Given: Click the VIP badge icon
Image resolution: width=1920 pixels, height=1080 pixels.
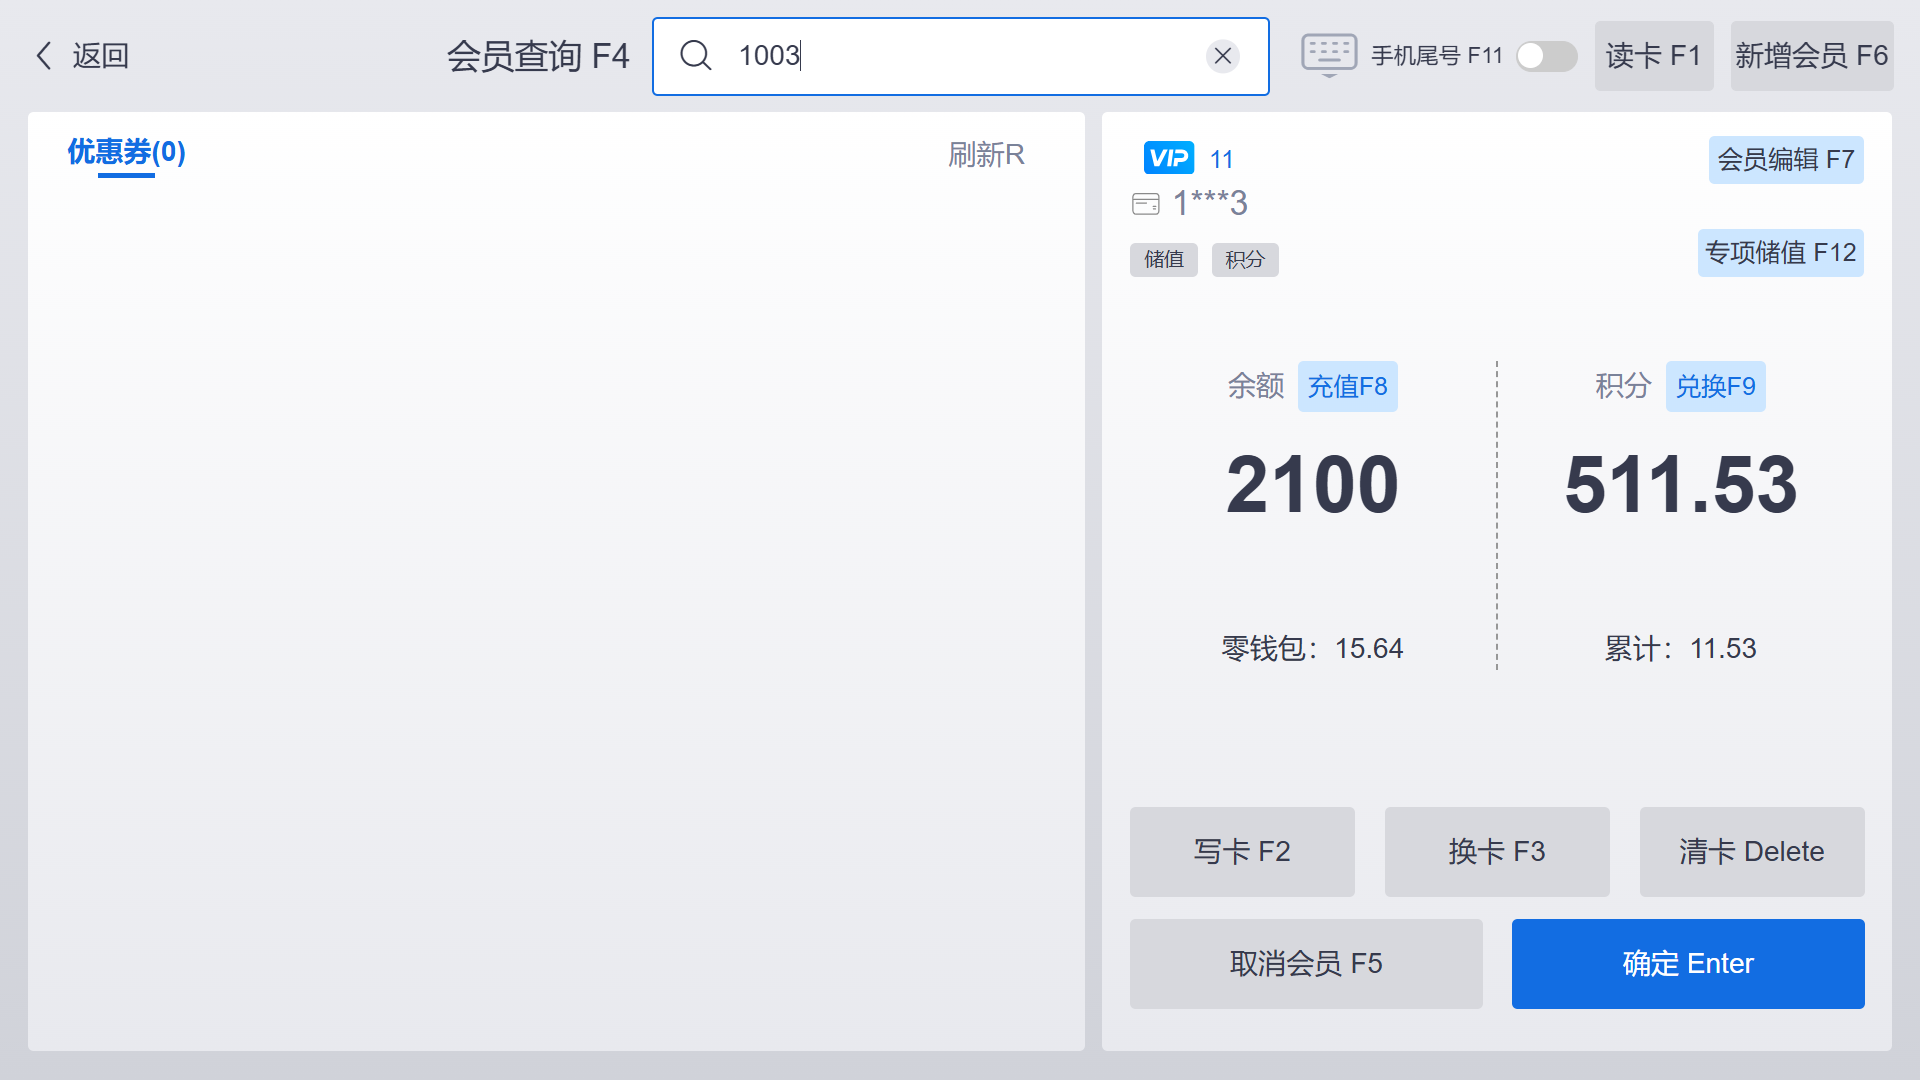Looking at the screenshot, I should point(1168,158).
